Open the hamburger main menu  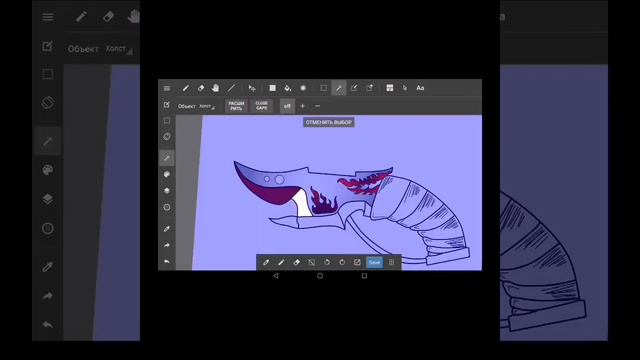click(167, 88)
